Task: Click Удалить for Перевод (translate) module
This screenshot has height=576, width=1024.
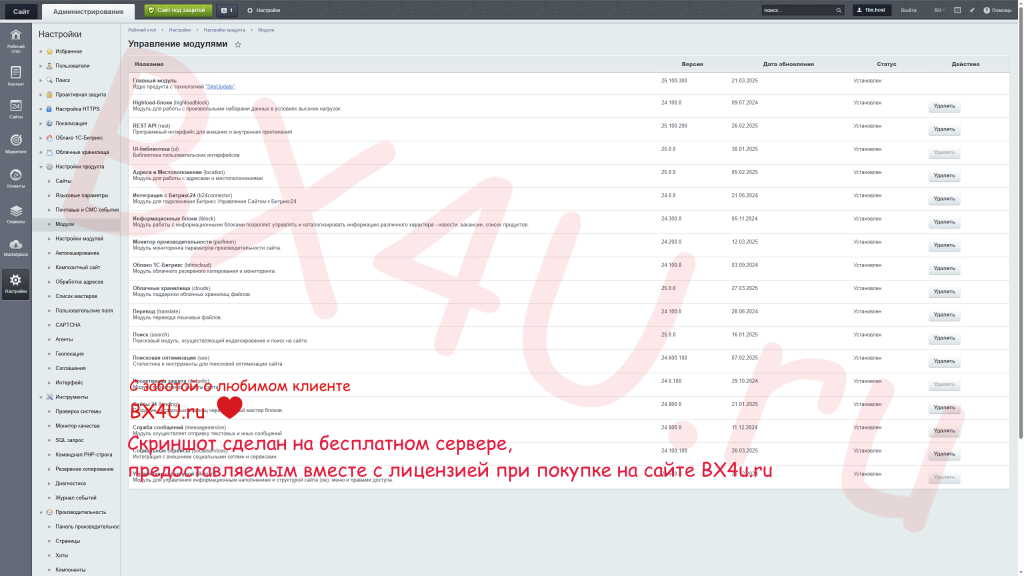Action: coord(944,315)
